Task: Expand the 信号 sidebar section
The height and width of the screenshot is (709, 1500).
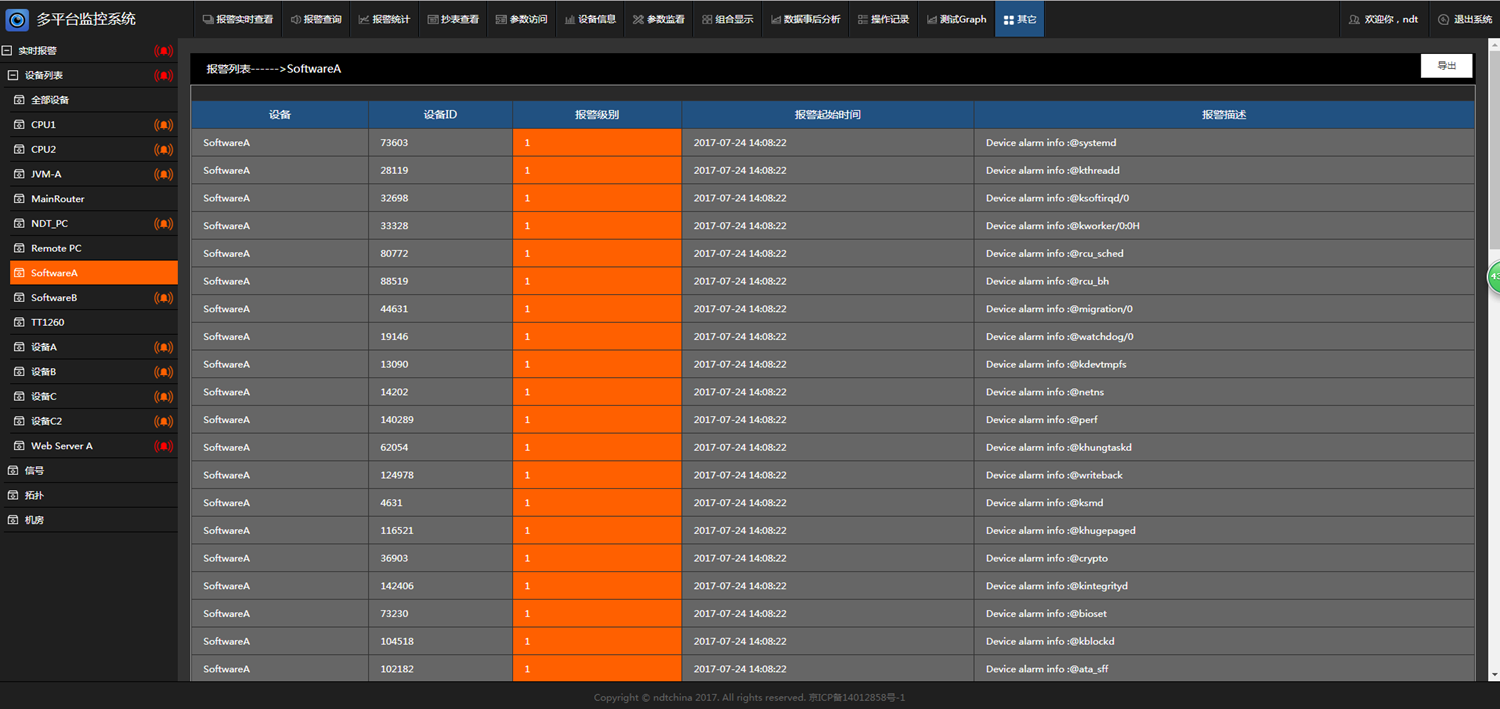Action: click(x=13, y=470)
